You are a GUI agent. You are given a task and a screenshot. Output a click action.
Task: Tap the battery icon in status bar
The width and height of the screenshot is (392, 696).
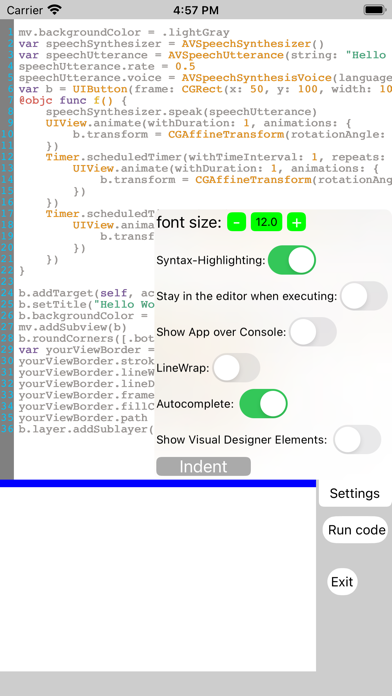pyautogui.click(x=374, y=9)
